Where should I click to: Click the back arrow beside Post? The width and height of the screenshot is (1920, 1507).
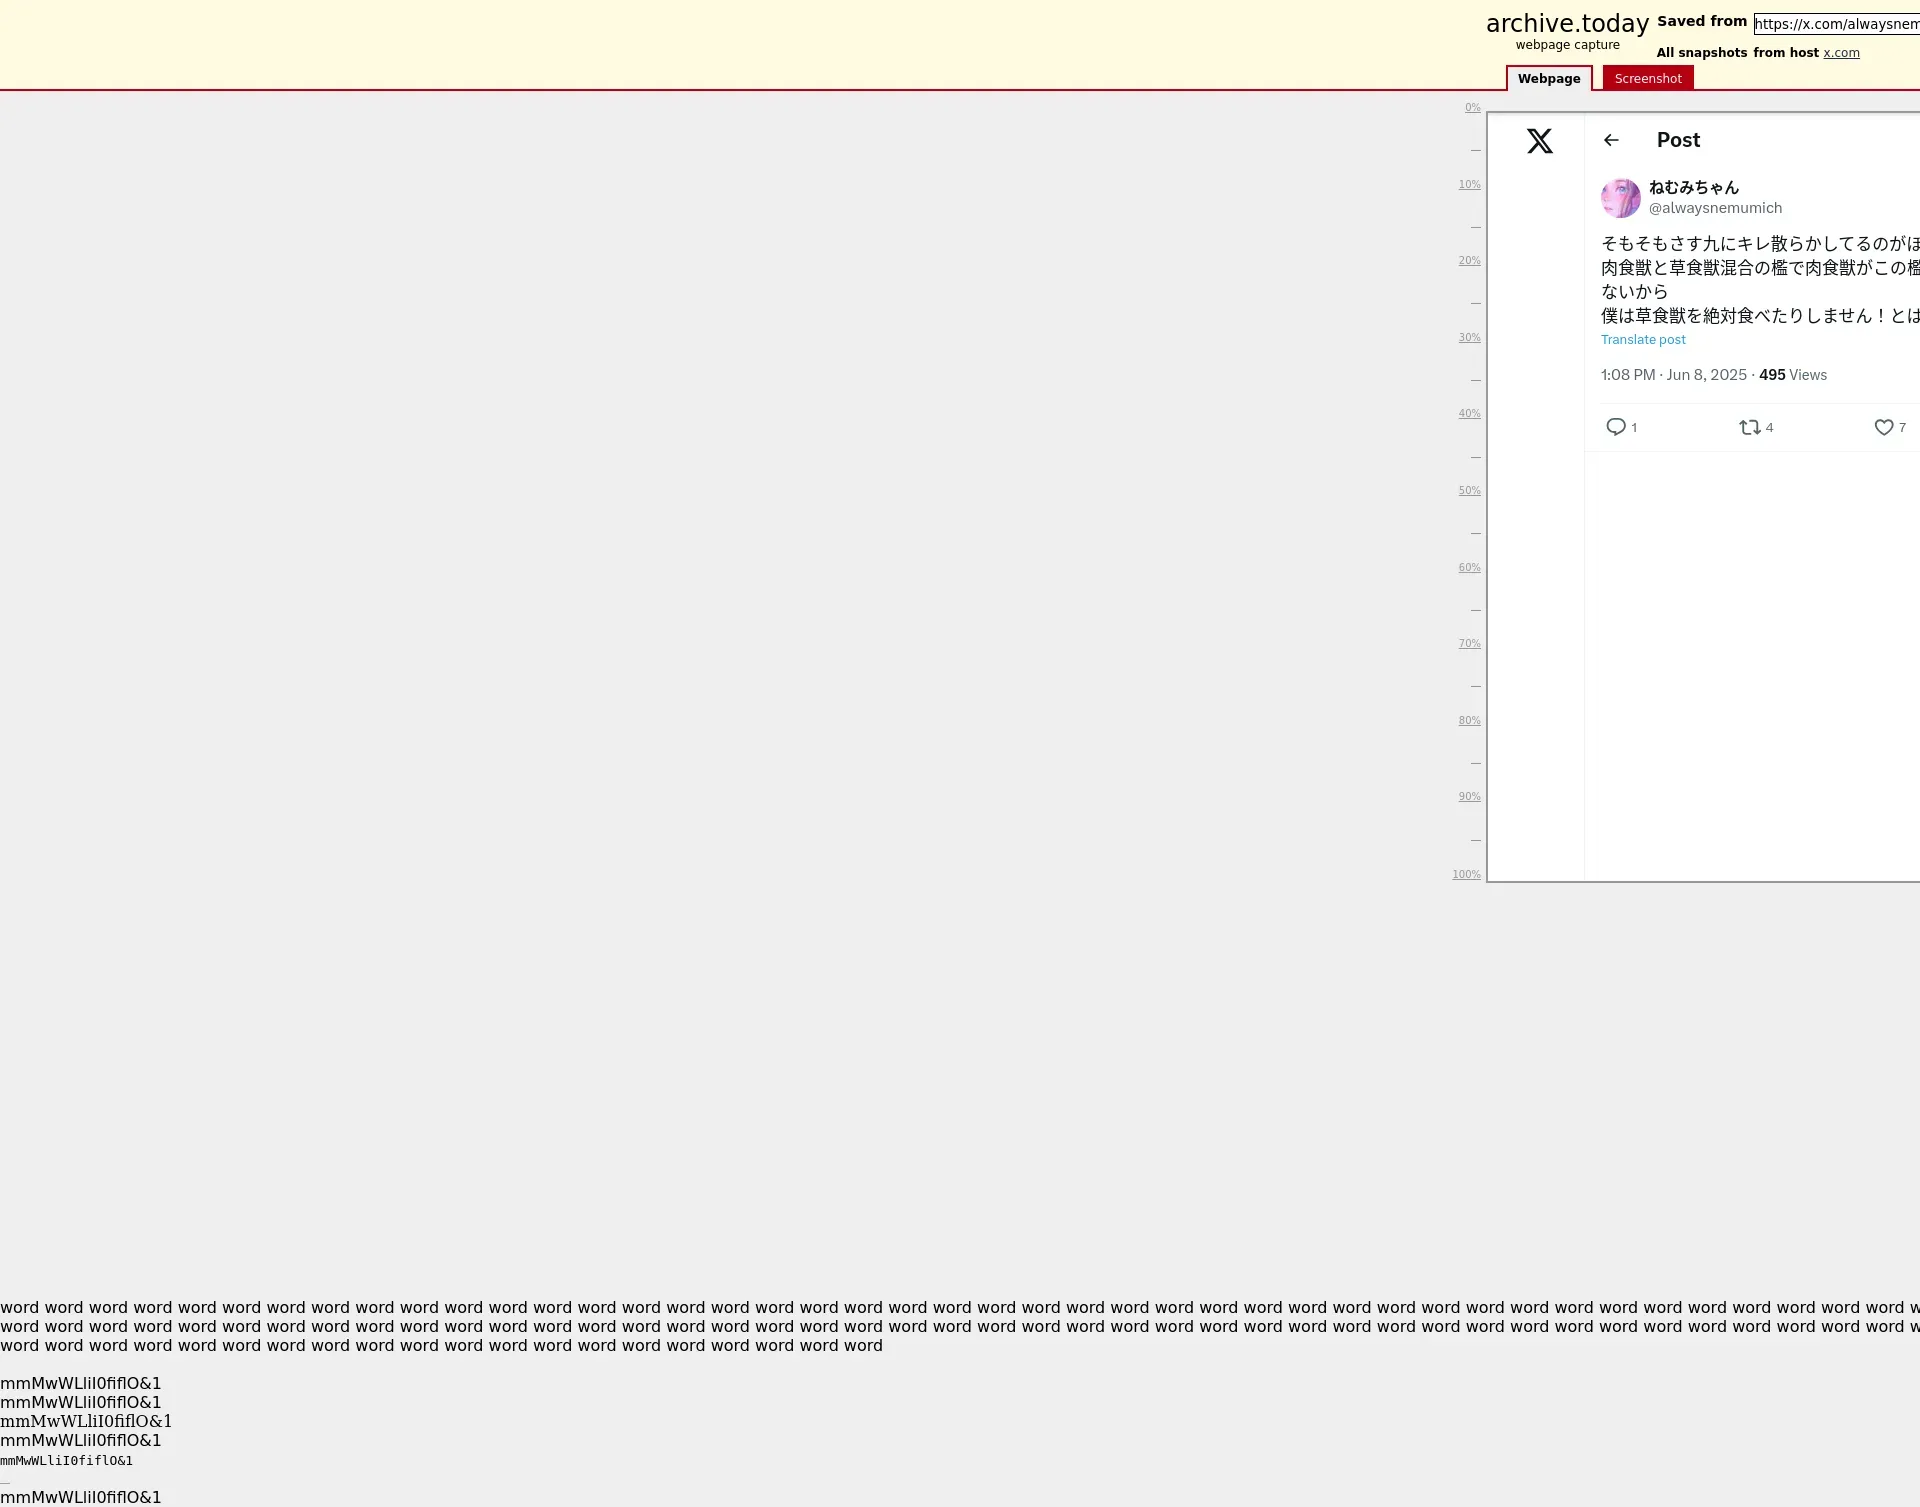[1611, 140]
